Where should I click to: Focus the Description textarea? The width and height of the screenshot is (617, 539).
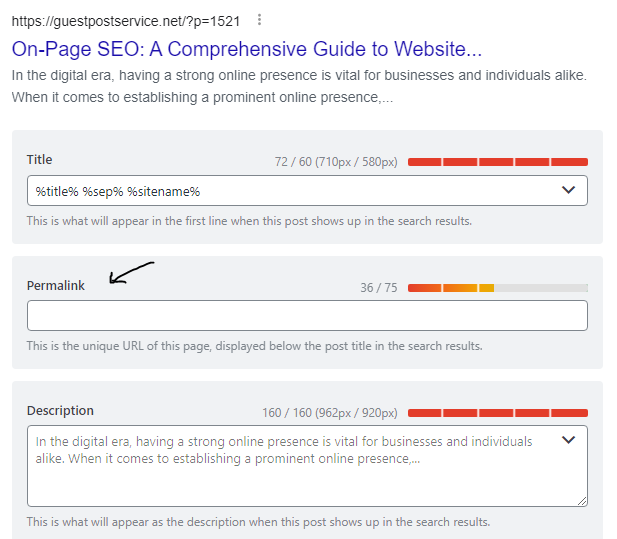click(x=307, y=466)
